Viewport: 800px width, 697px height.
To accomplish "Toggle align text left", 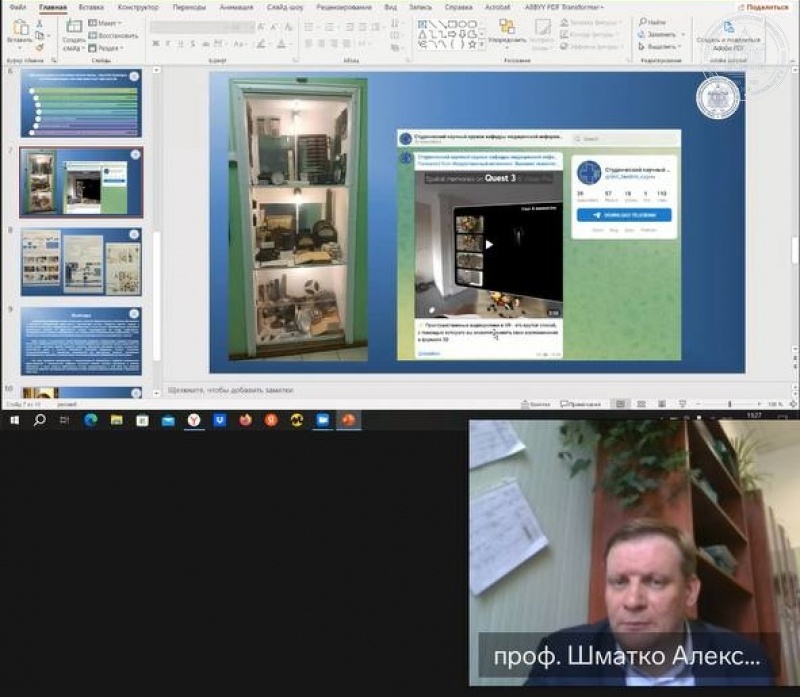I will click(309, 44).
